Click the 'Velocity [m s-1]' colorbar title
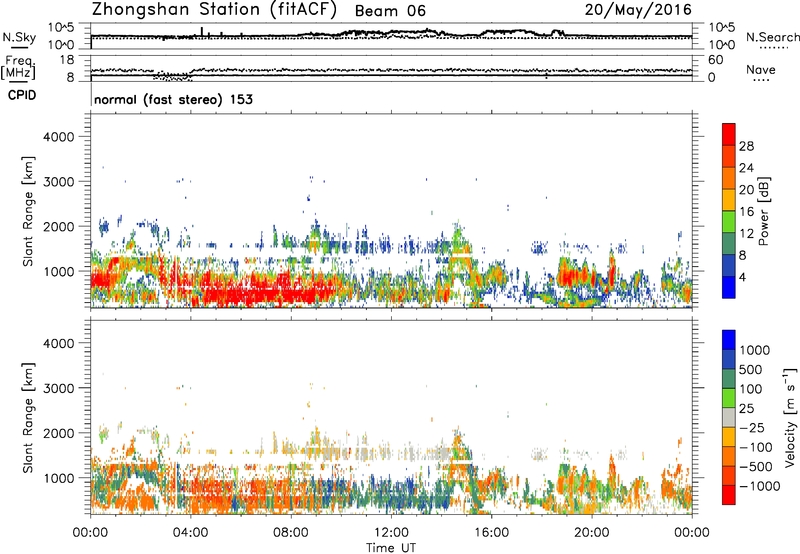The width and height of the screenshot is (800, 554). [x=790, y=417]
